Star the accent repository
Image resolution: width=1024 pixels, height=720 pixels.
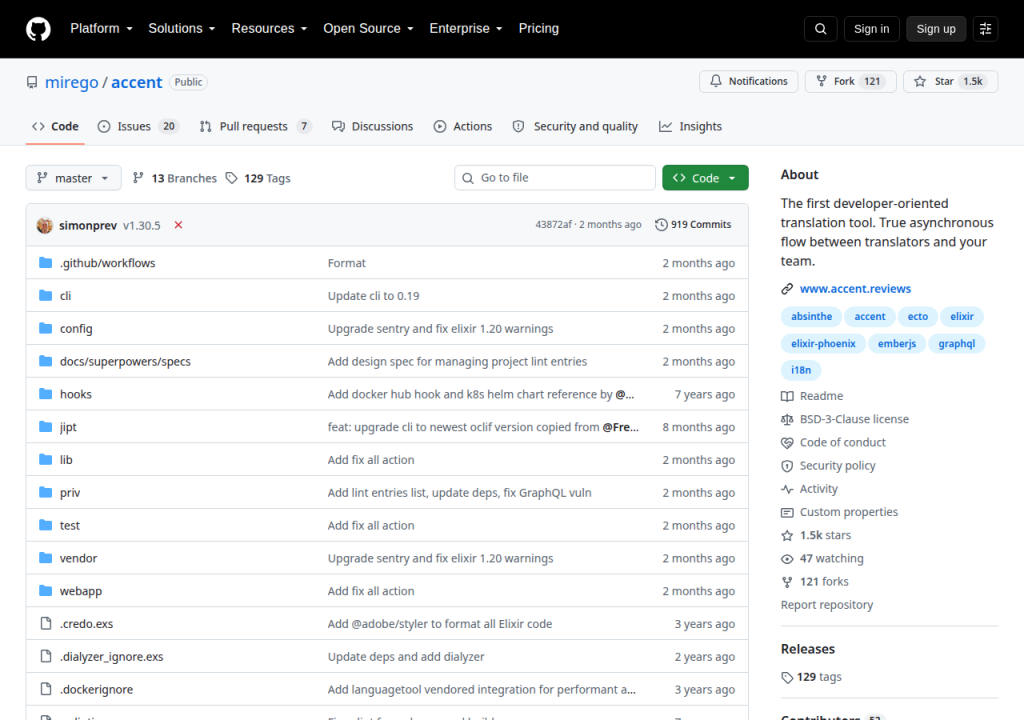point(950,82)
